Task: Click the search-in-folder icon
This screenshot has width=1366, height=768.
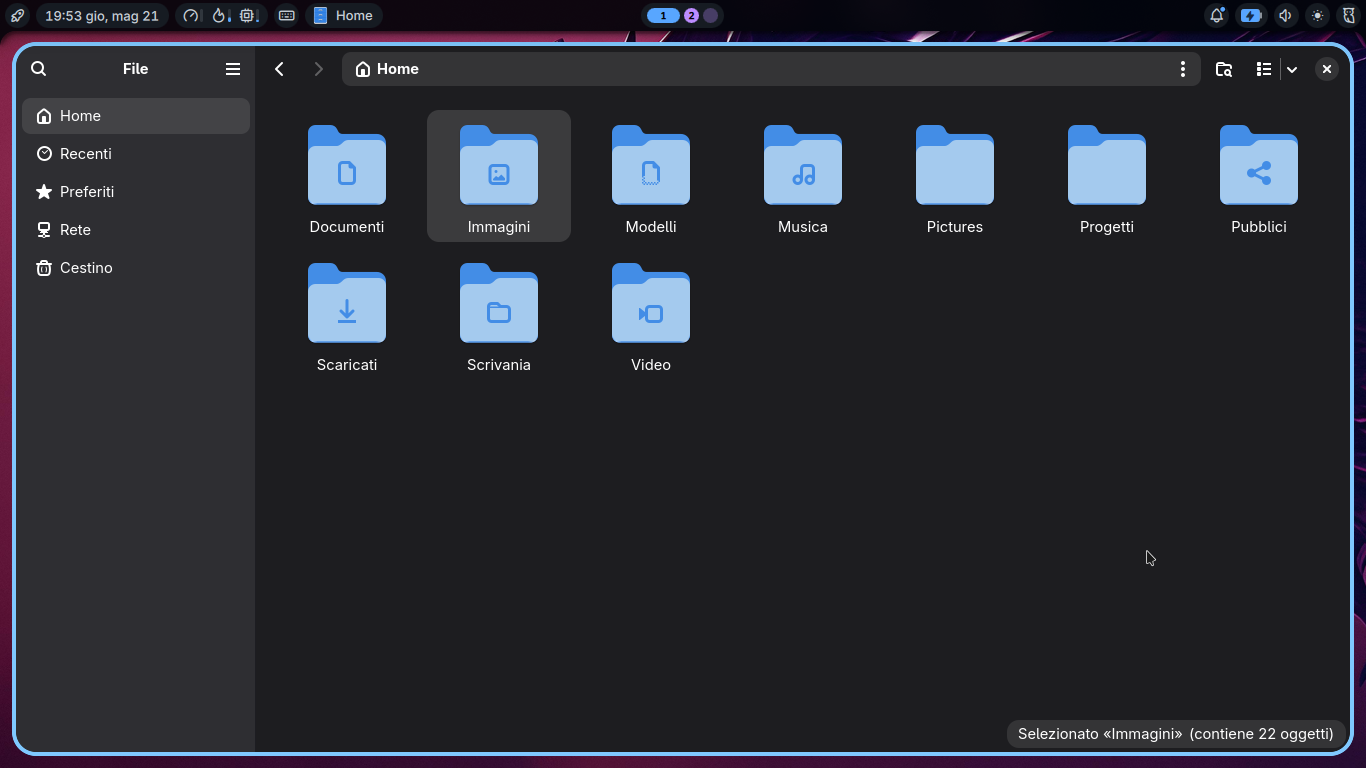Action: (1224, 69)
